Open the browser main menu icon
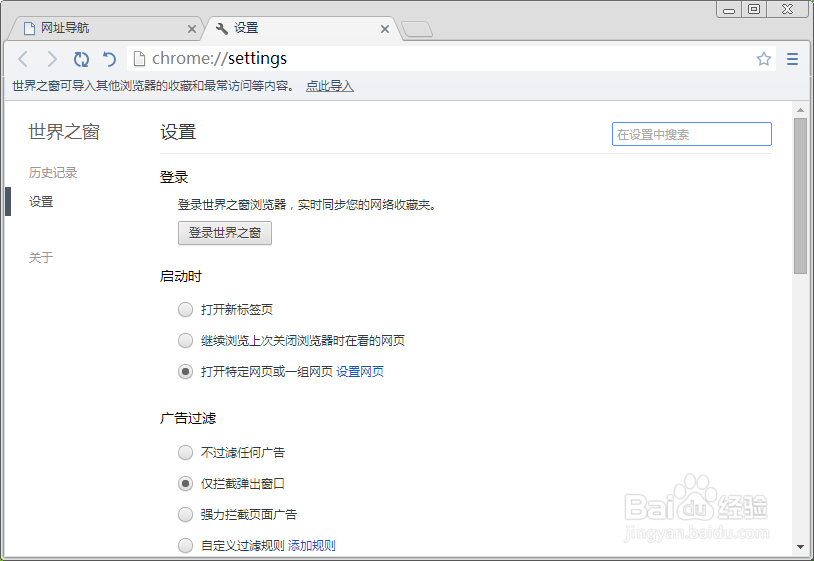Image resolution: width=814 pixels, height=561 pixels. [792, 59]
